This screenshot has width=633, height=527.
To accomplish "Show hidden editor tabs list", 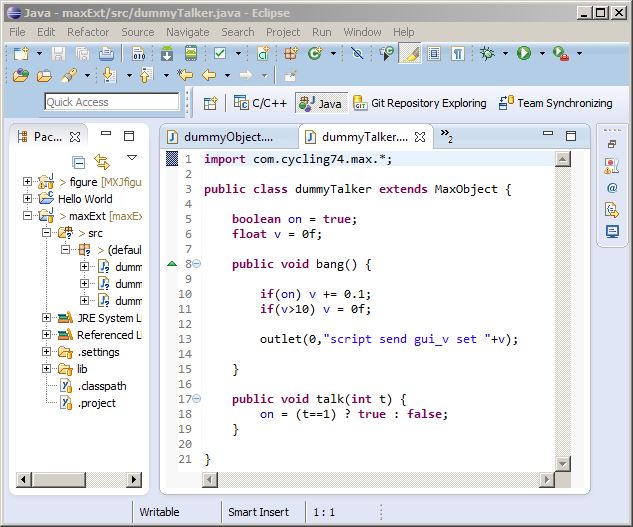I will click(x=447, y=137).
